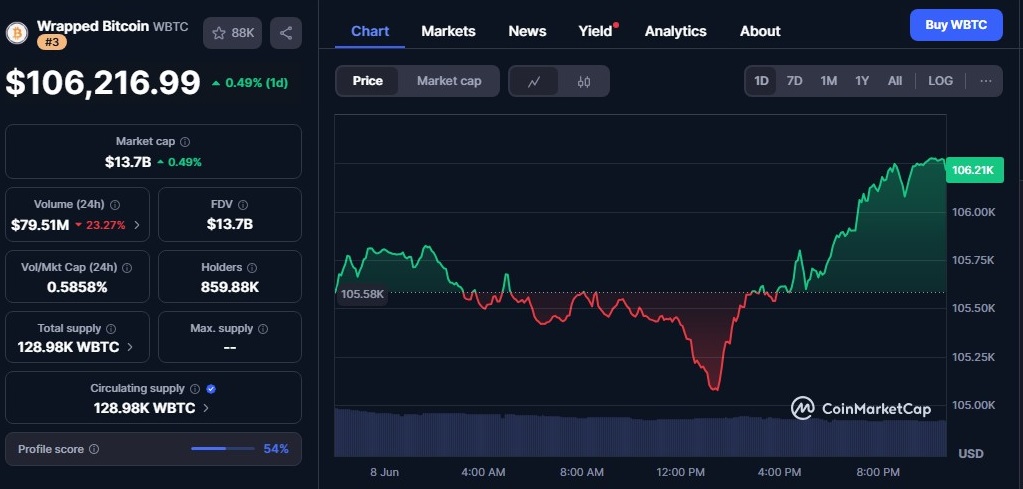The width and height of the screenshot is (1023, 489).
Task: Switch to candlestick chart view icon
Action: coord(584,82)
